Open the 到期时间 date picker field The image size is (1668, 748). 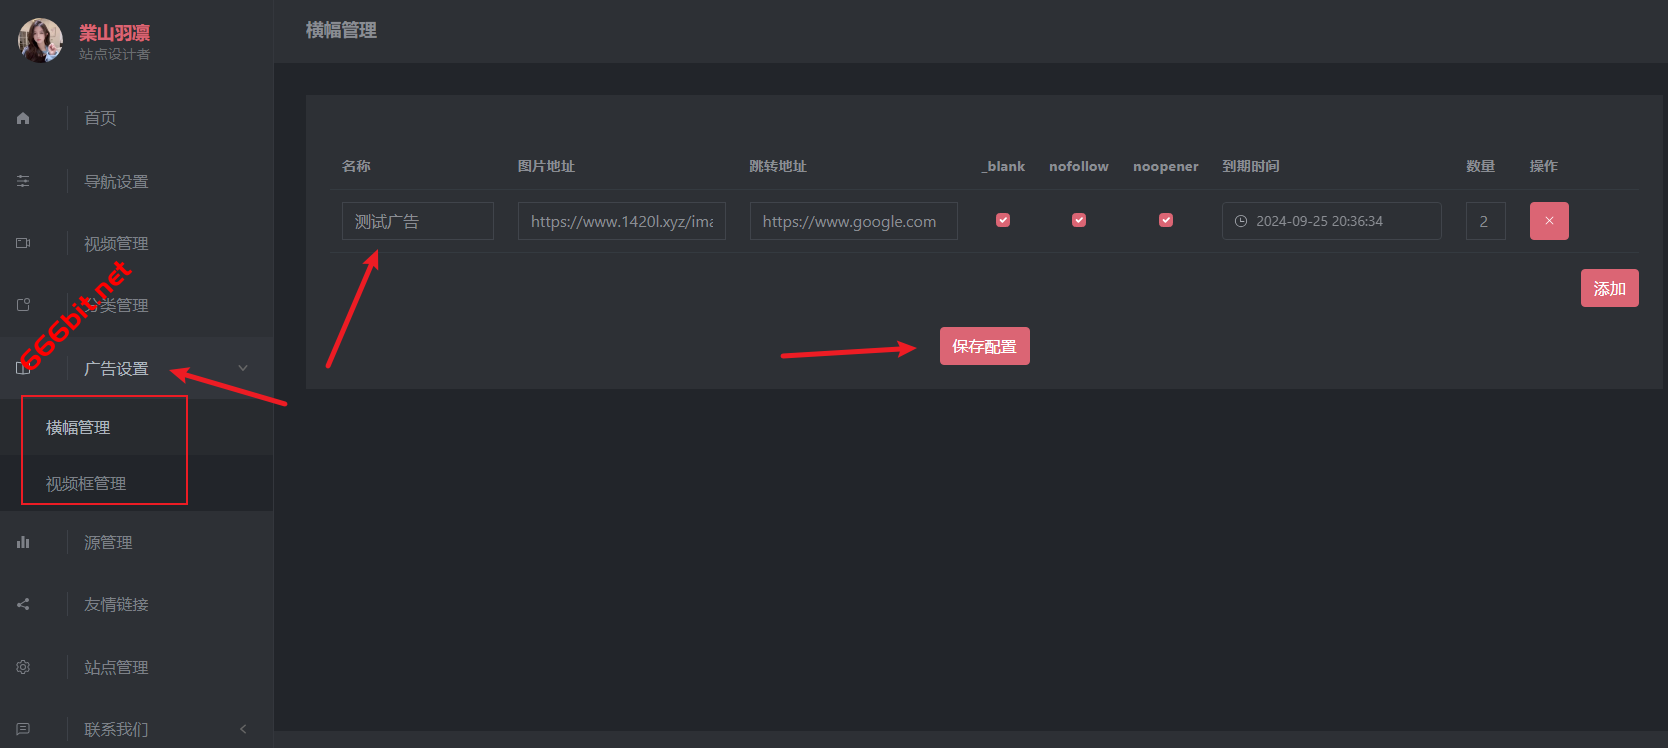1332,221
